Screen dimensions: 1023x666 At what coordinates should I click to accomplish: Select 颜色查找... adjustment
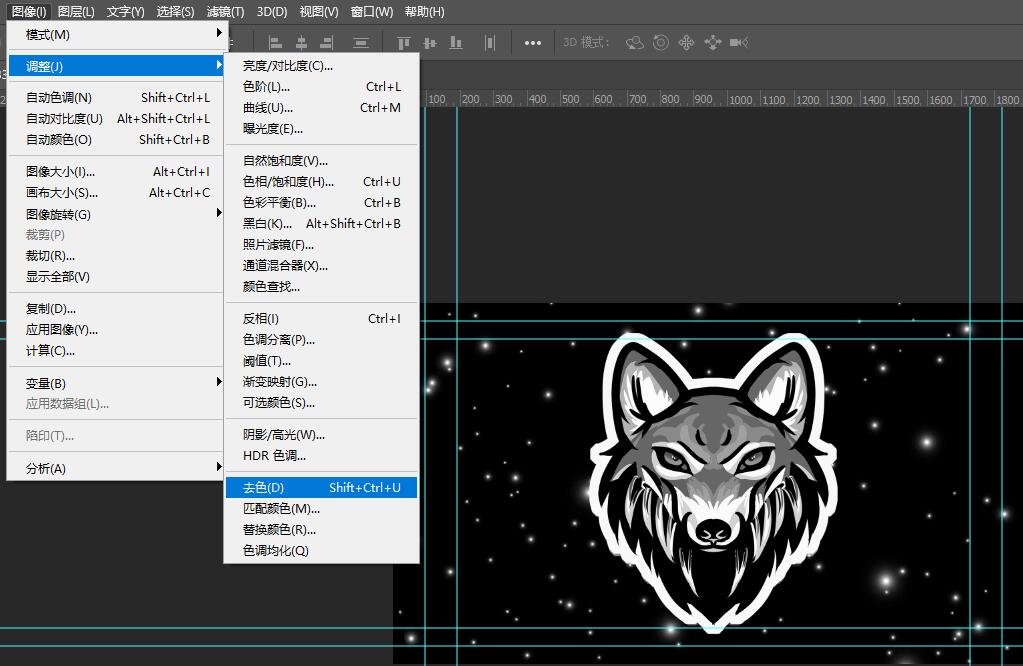pos(322,286)
